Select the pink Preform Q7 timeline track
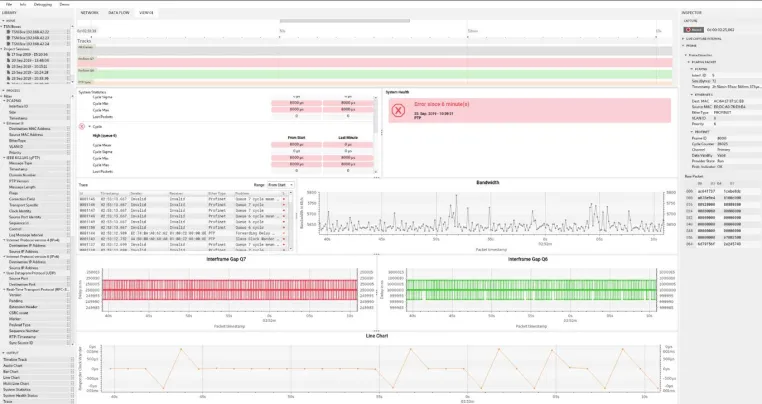 pos(374,62)
